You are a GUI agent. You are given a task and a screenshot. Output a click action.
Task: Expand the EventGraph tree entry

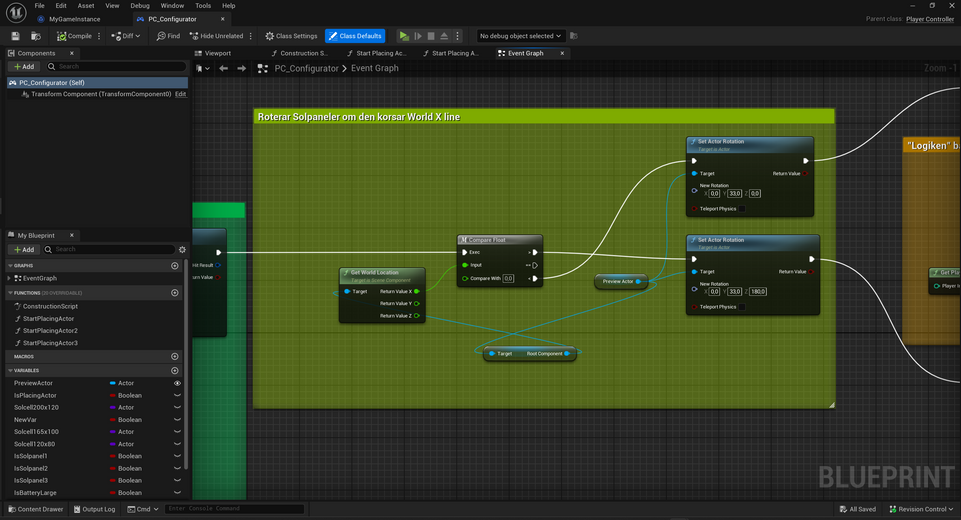tap(10, 278)
